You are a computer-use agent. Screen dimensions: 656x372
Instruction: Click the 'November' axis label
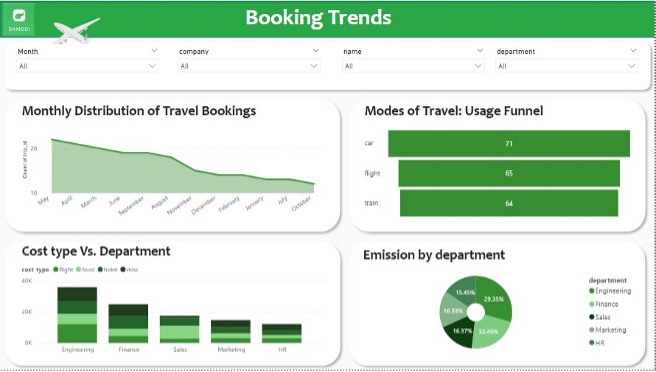[x=179, y=205]
